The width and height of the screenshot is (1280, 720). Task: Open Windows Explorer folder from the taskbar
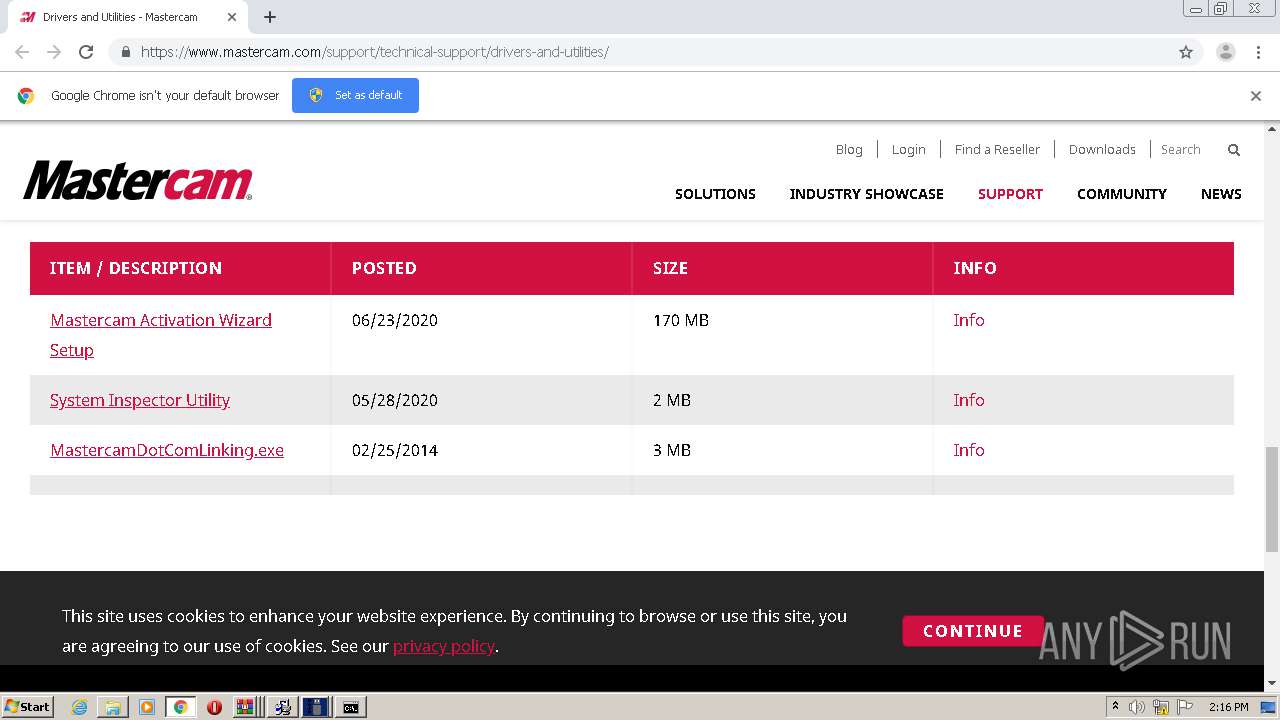pos(113,707)
